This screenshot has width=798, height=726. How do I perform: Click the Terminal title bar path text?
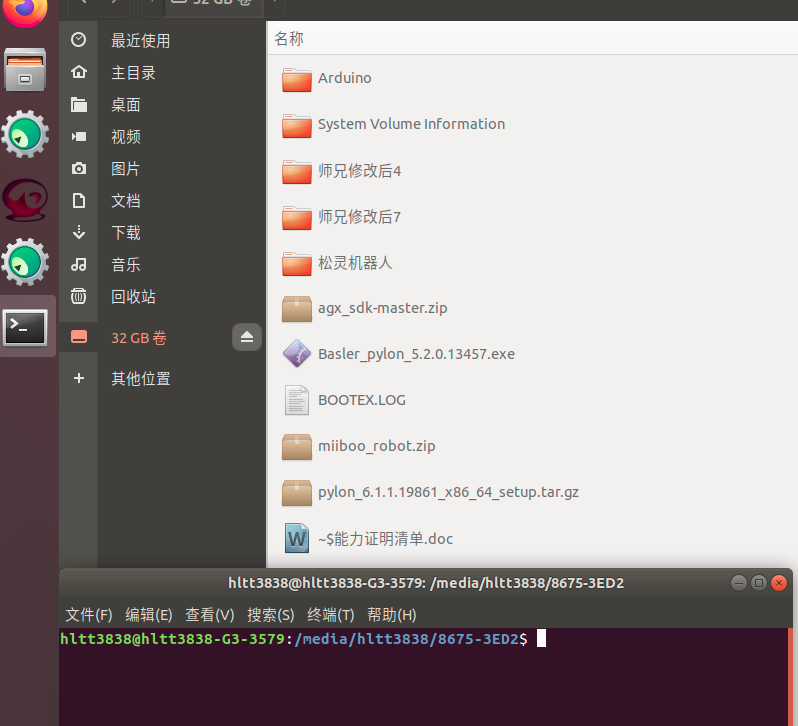coord(426,583)
